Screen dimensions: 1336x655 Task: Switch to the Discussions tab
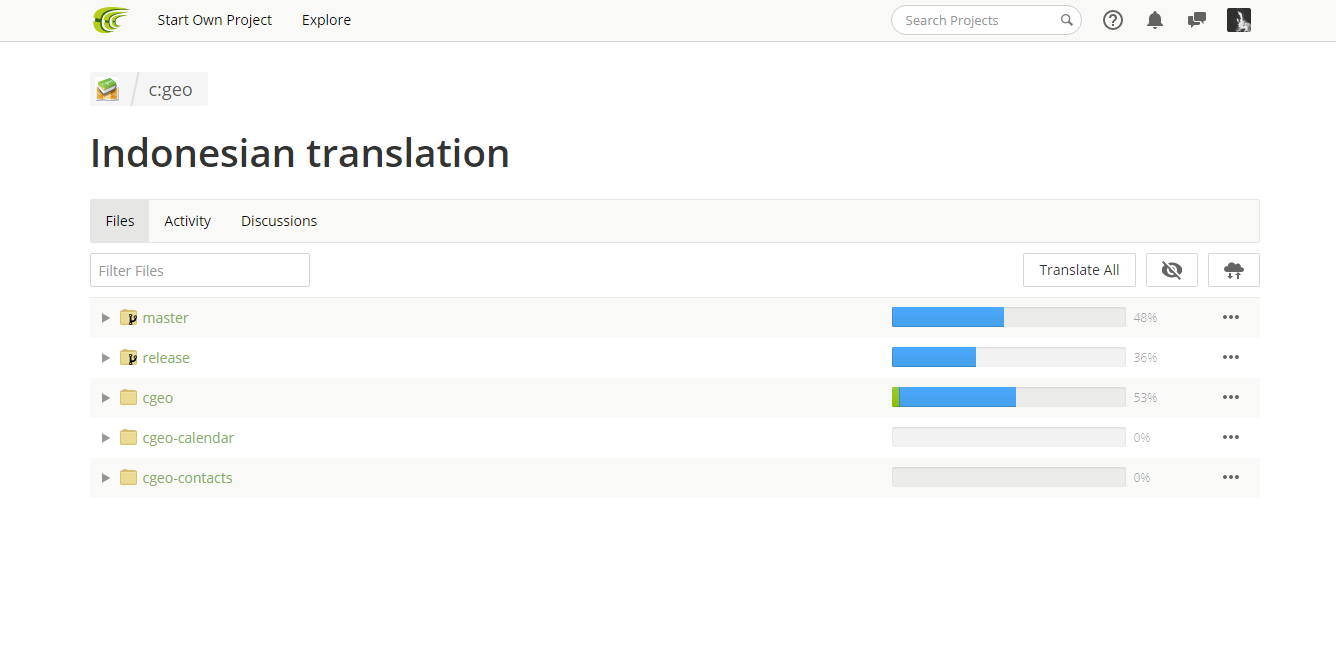(279, 221)
